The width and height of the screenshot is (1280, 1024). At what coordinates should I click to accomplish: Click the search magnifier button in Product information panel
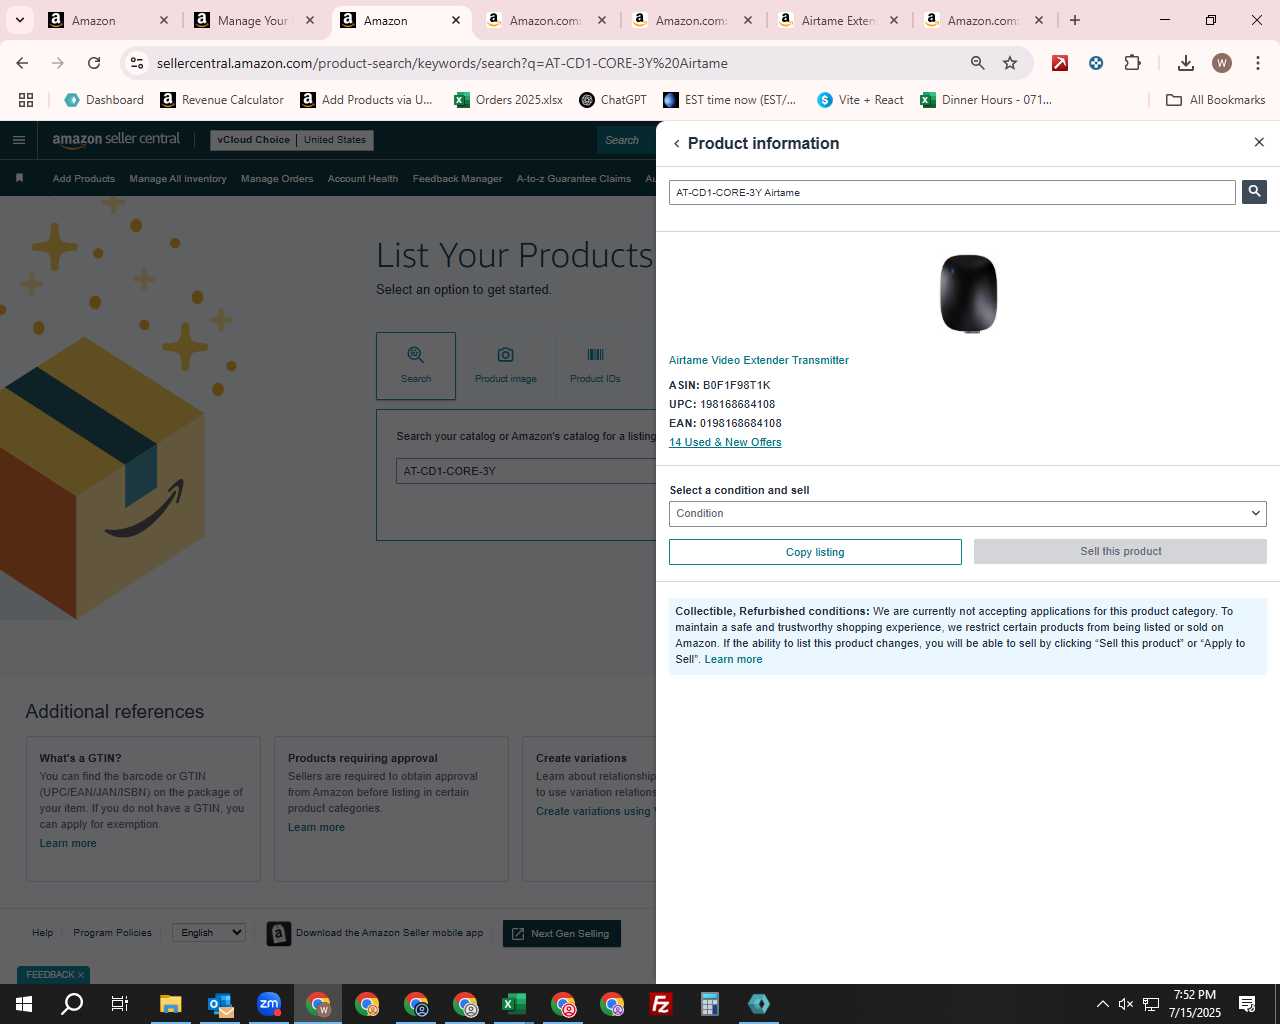[1254, 192]
